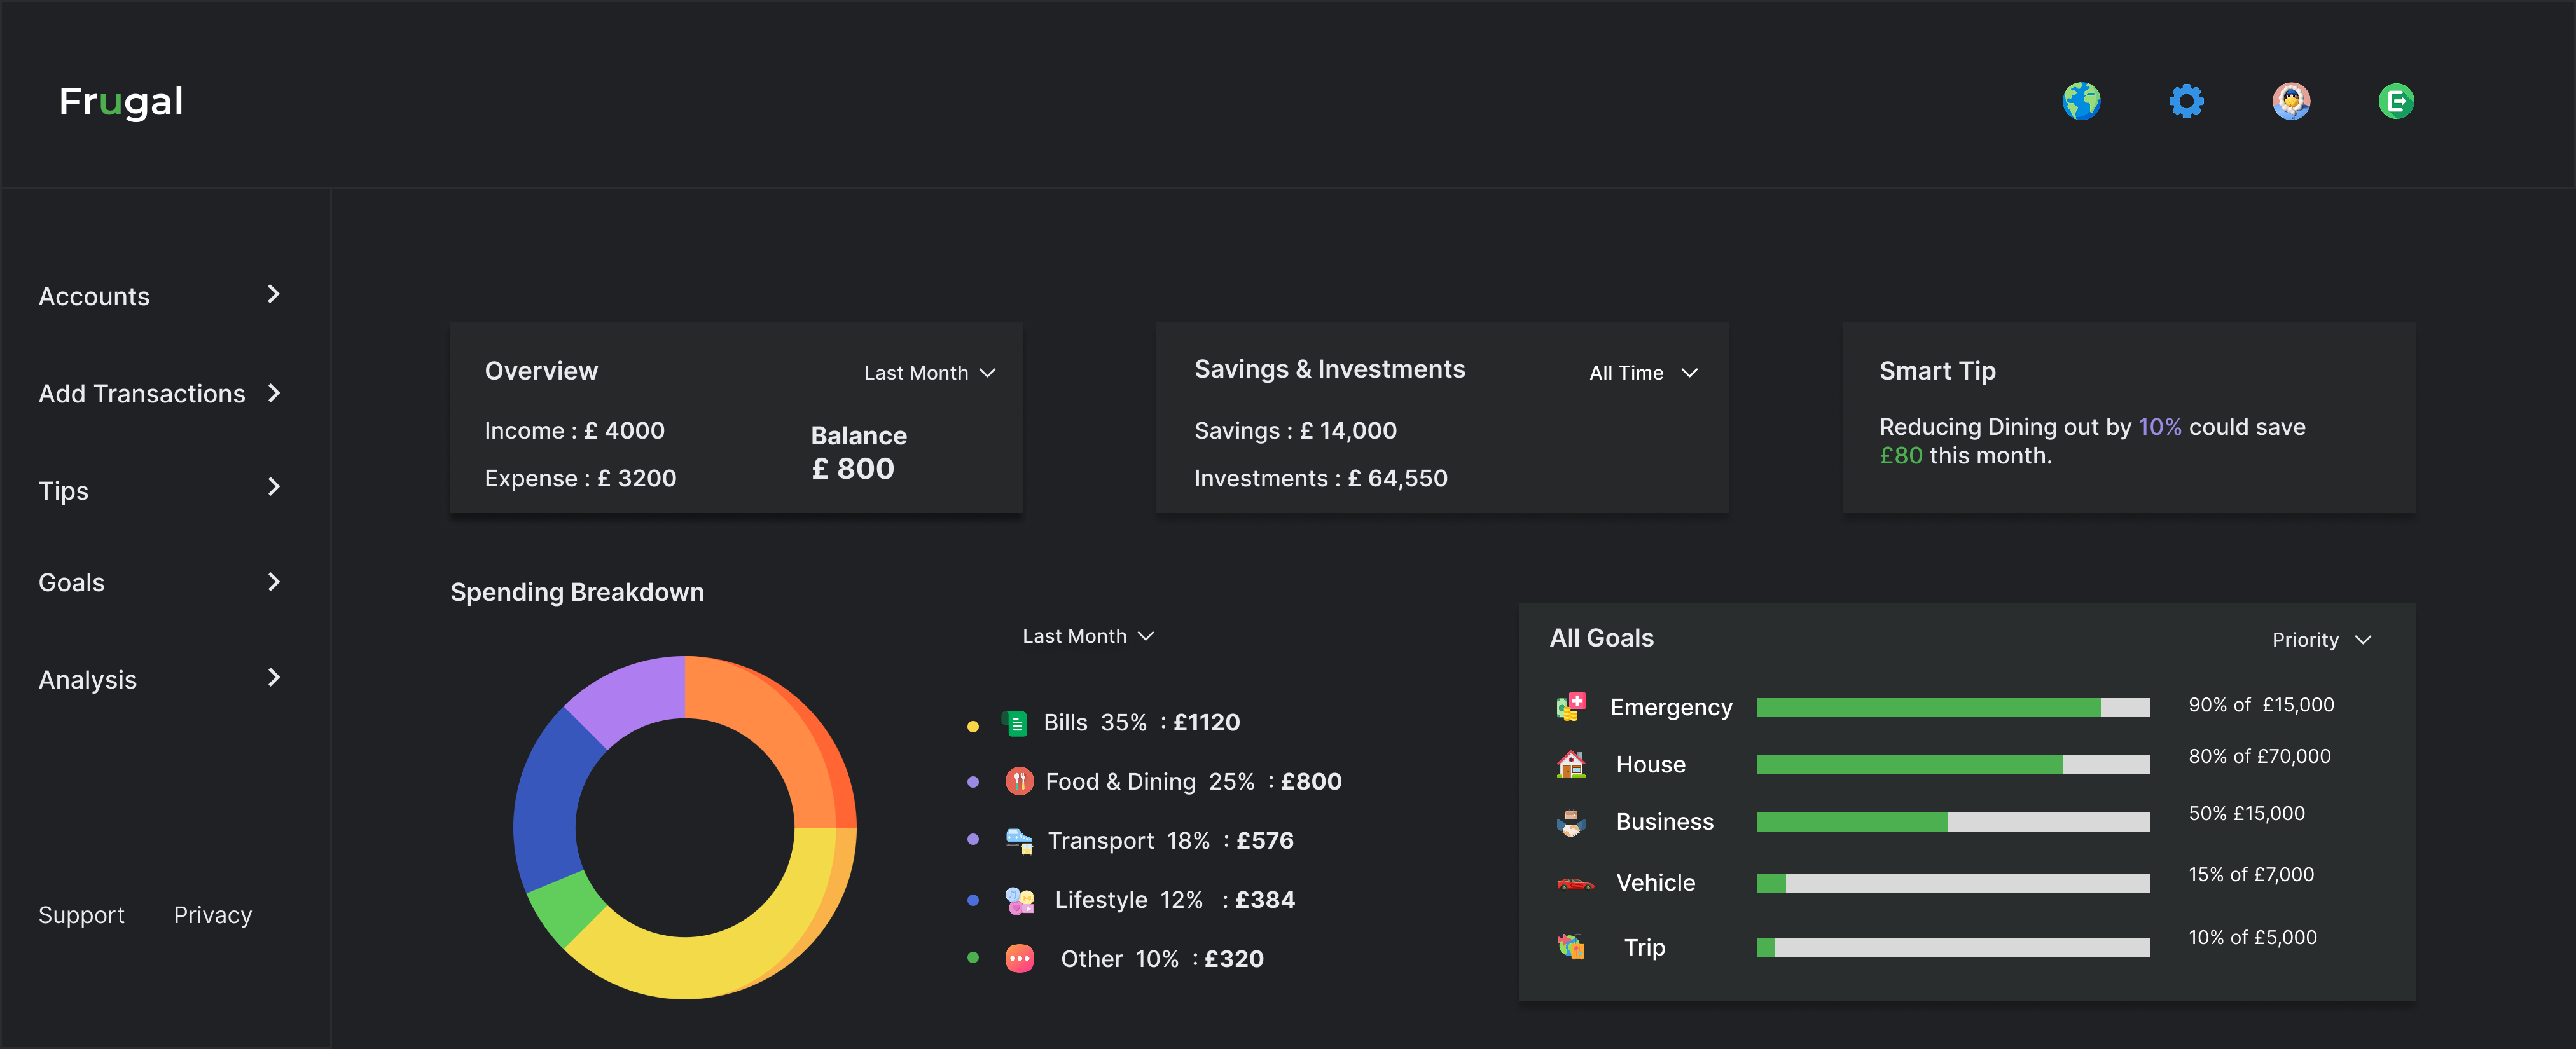The height and width of the screenshot is (1049, 2576).
Task: Click the green logout icon
Action: click(2396, 101)
